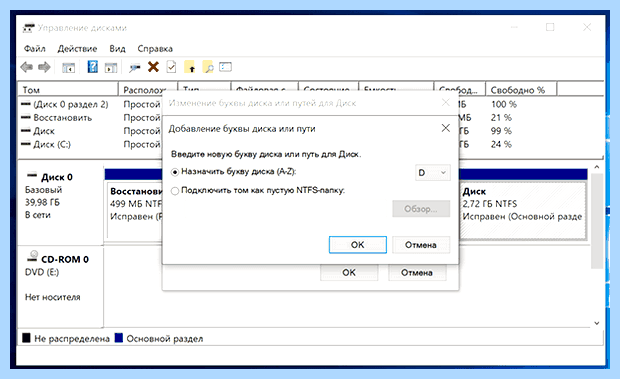Click the red X delete toolbar icon
The width and height of the screenshot is (620, 379).
(x=153, y=67)
